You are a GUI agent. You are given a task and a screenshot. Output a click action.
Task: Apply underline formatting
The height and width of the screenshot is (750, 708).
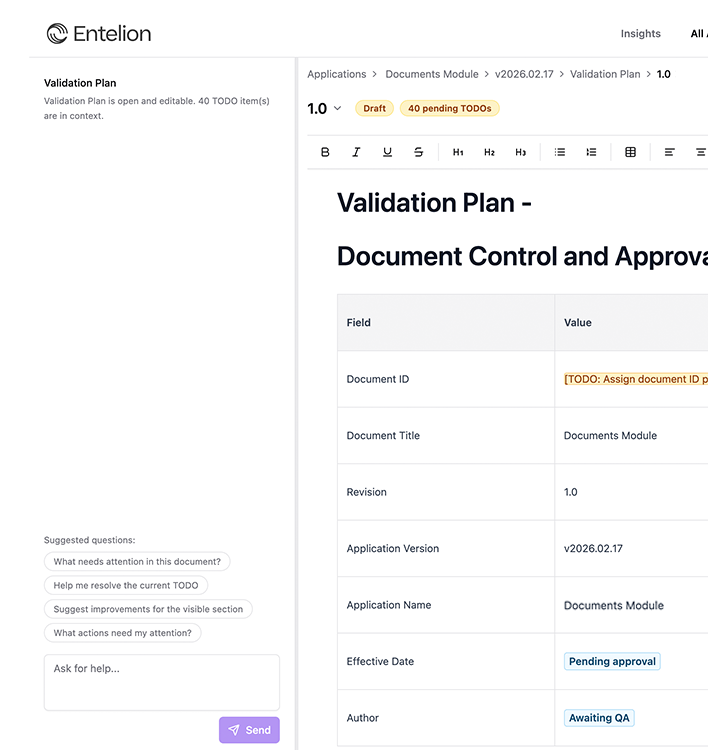[387, 152]
